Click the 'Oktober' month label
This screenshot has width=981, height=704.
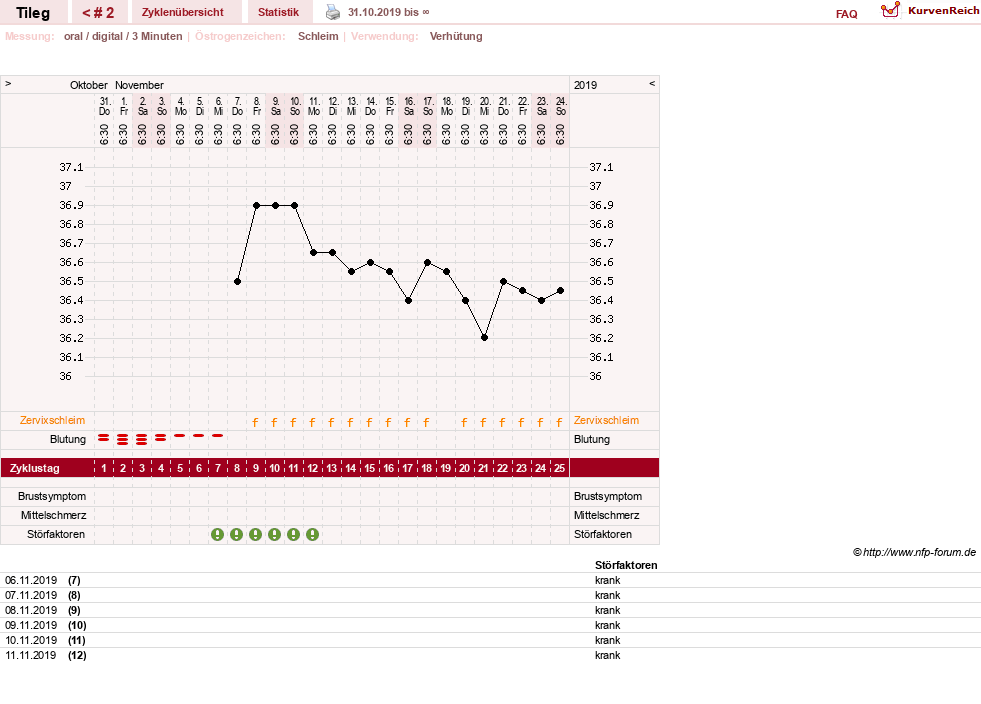[89, 85]
